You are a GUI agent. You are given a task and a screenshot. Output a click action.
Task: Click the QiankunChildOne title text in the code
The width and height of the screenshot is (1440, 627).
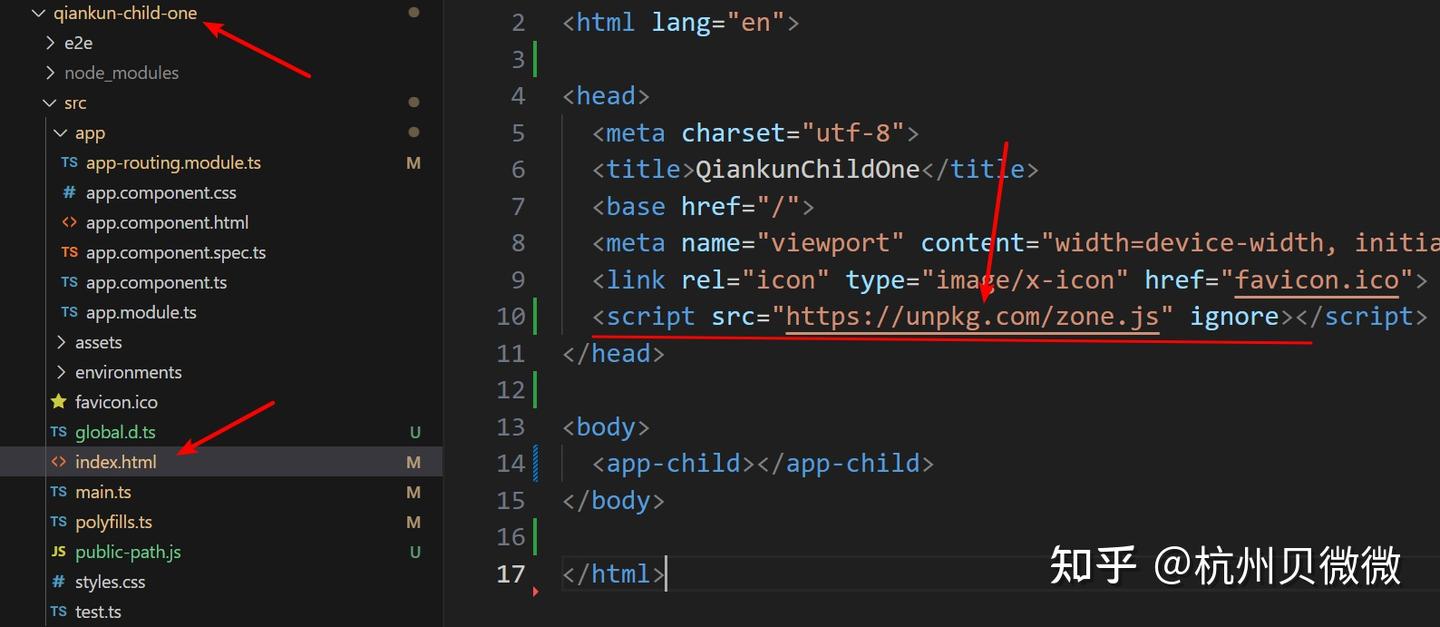[x=807, y=170]
